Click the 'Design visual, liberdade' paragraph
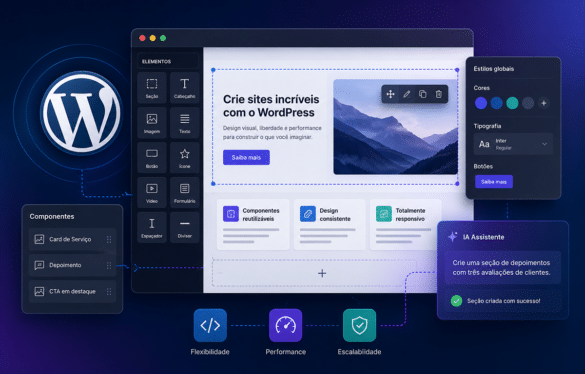 coord(272,133)
